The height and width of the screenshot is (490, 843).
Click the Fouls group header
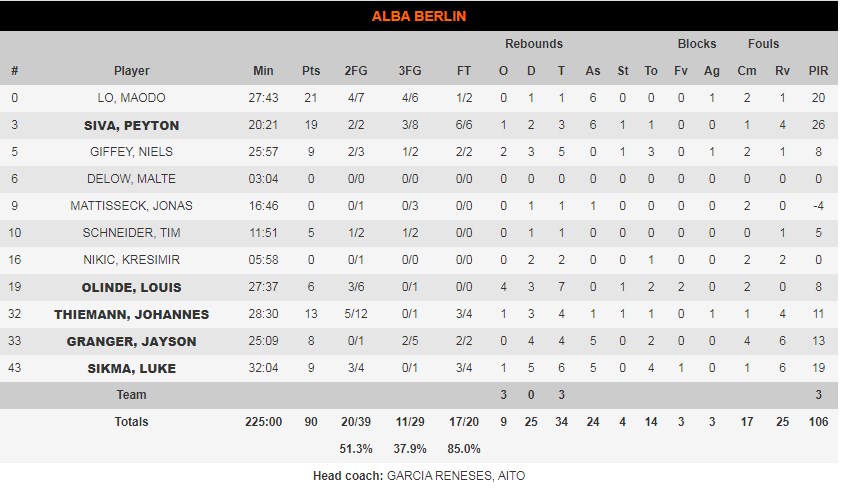[763, 44]
